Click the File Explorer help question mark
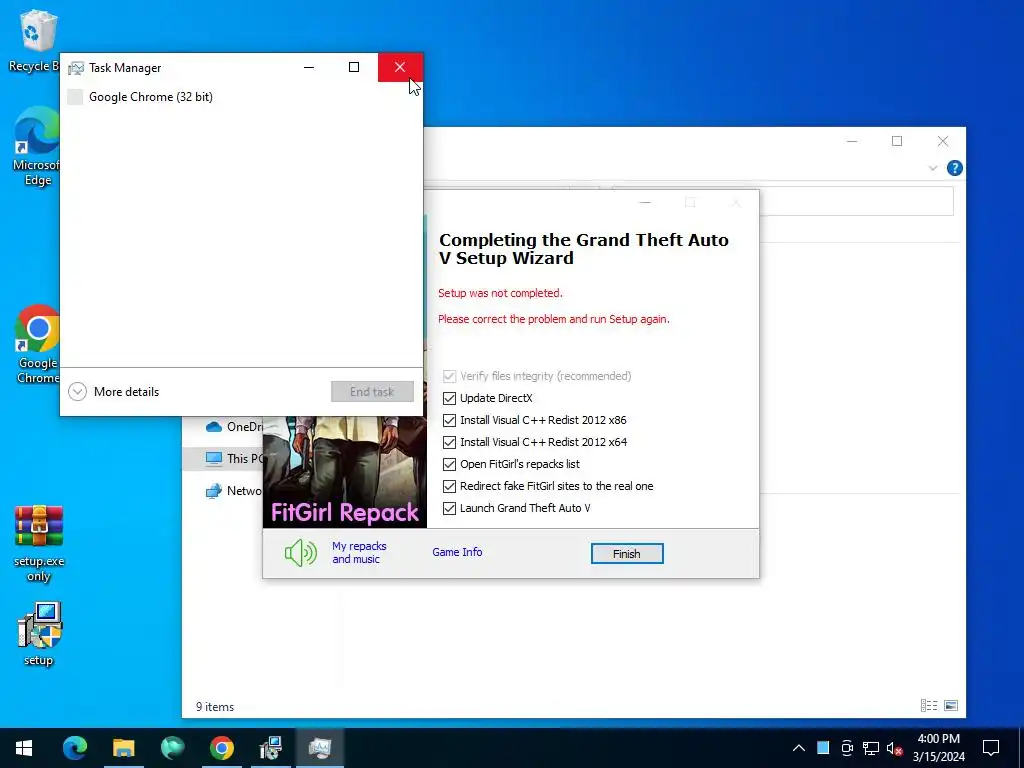 pos(954,168)
